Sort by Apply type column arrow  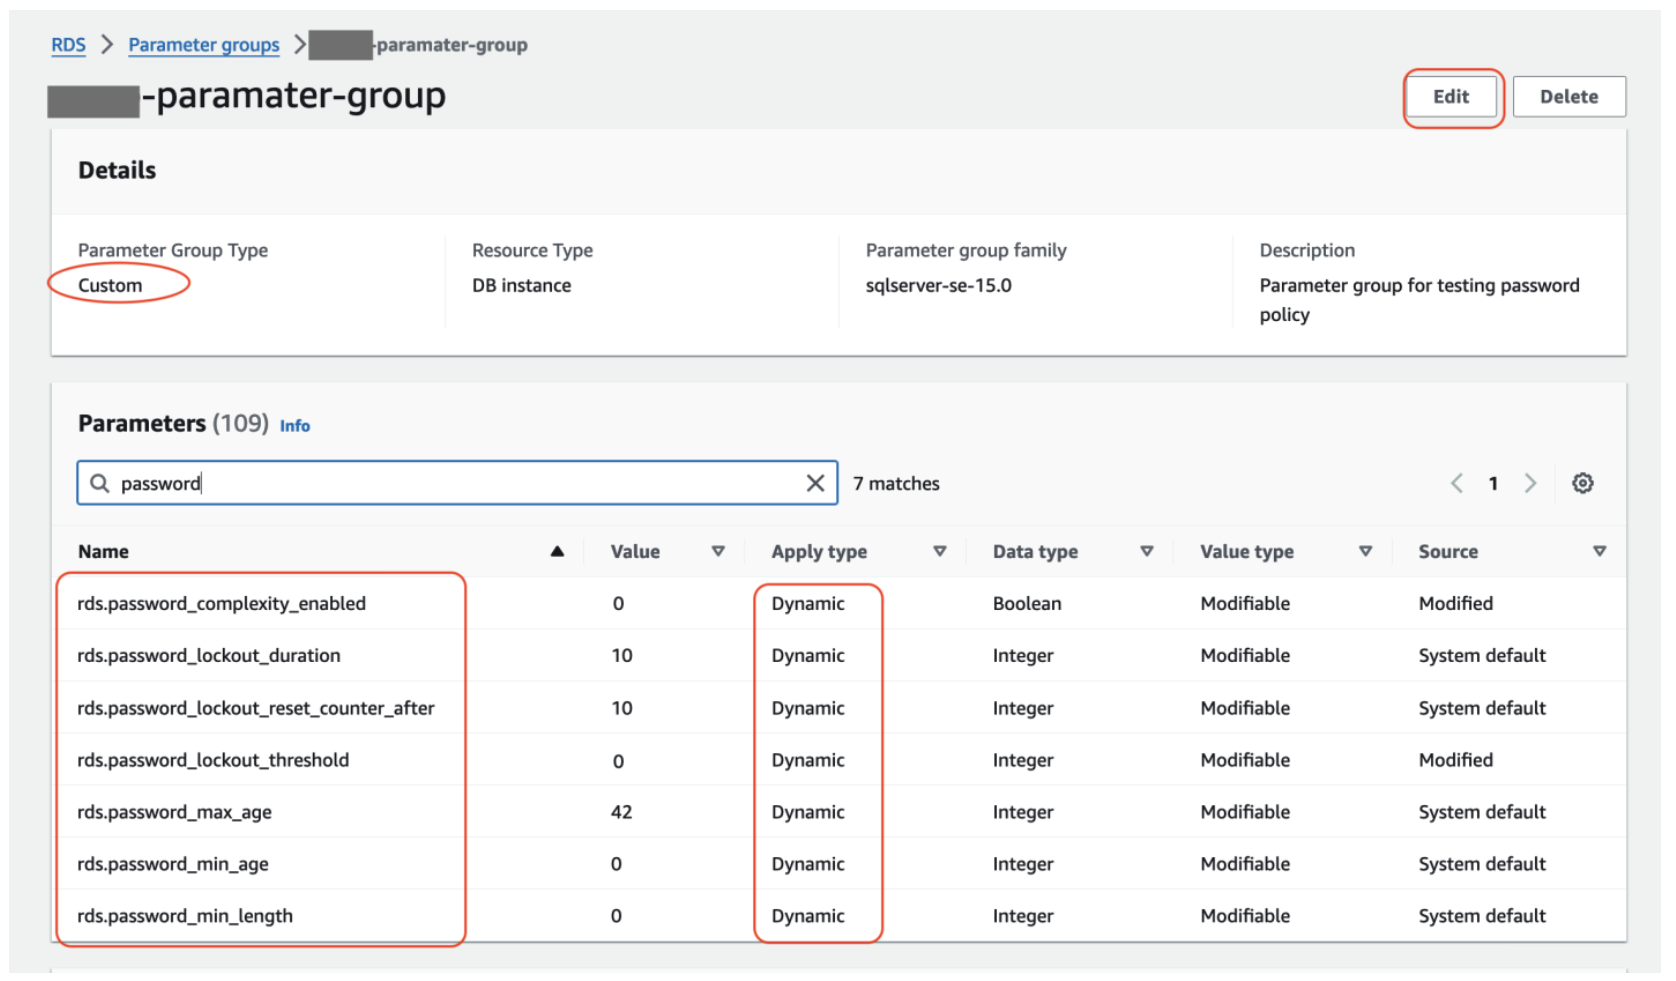click(x=939, y=551)
